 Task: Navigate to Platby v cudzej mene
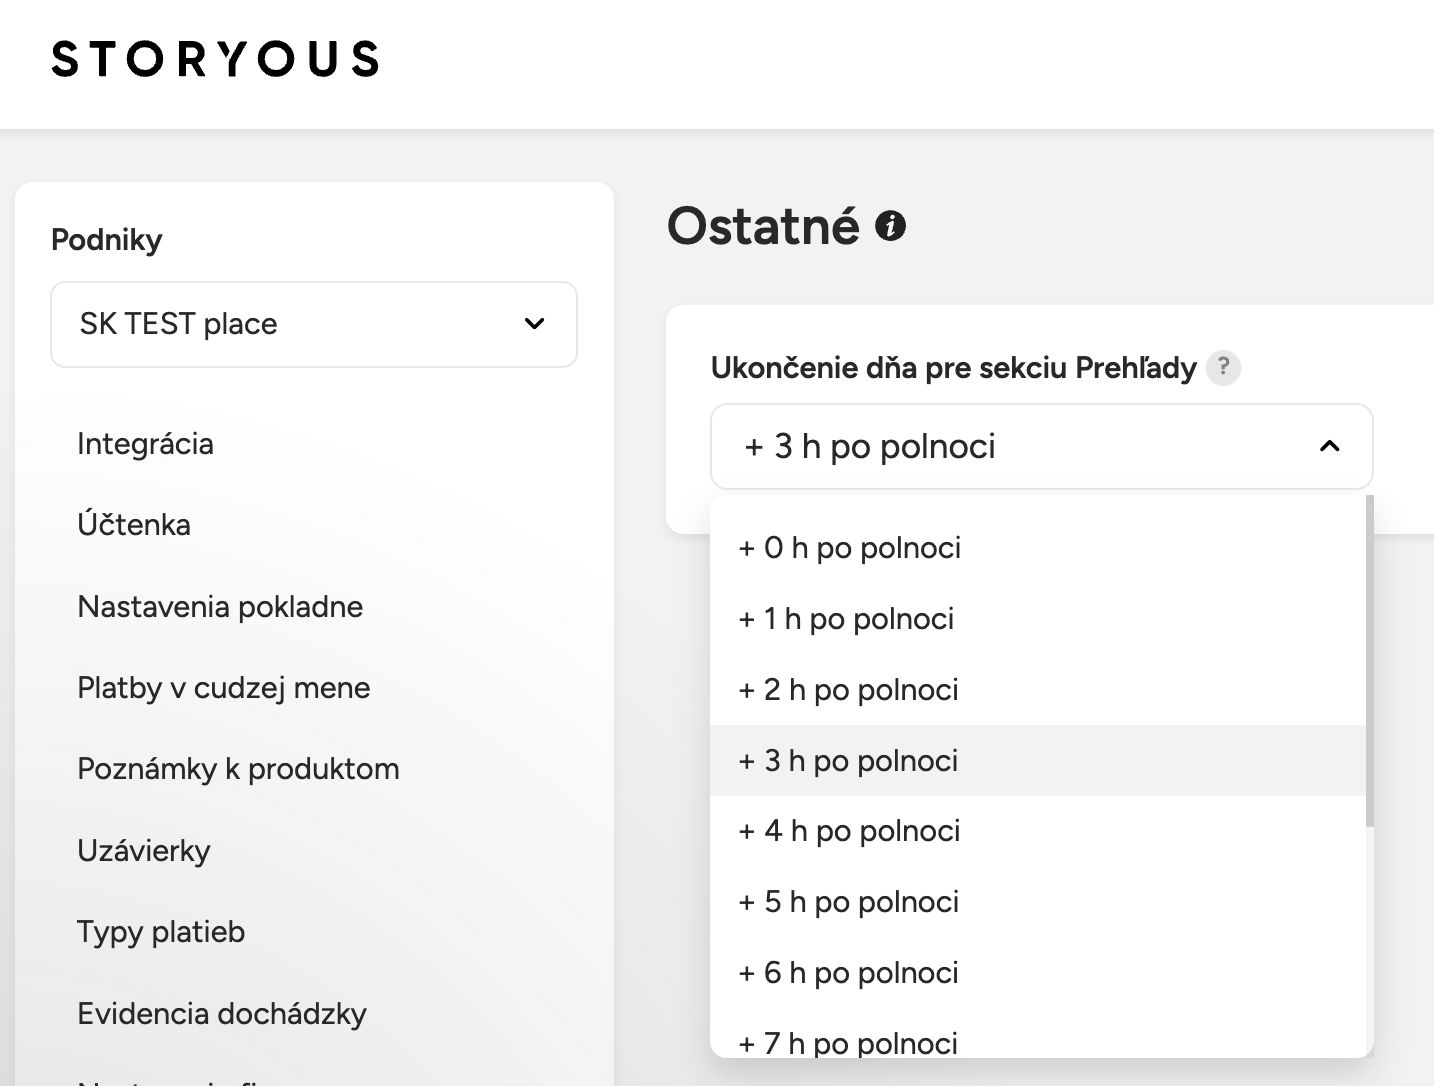coord(224,688)
